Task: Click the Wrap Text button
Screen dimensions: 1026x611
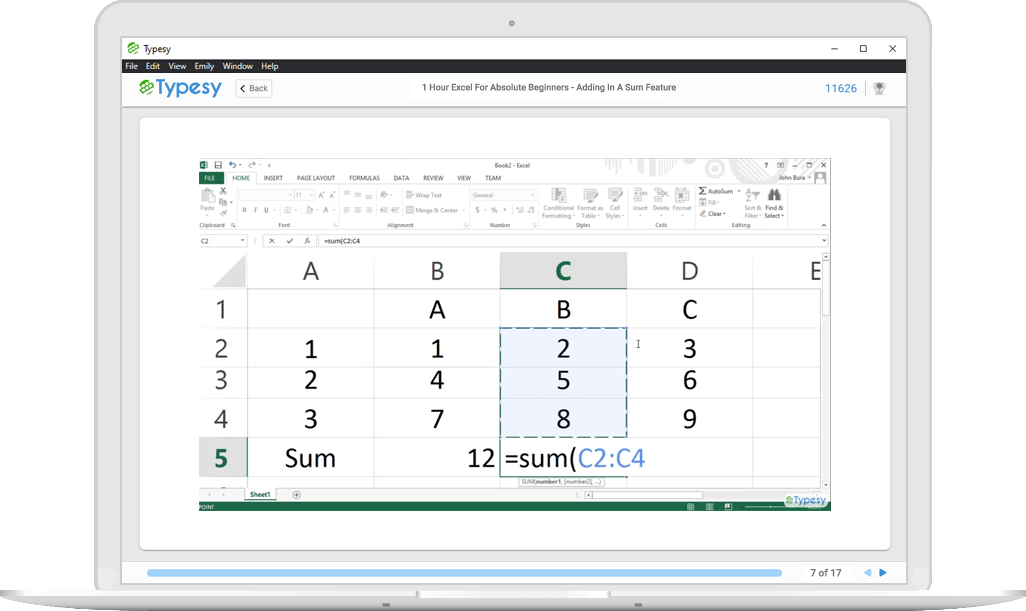Action: click(424, 195)
